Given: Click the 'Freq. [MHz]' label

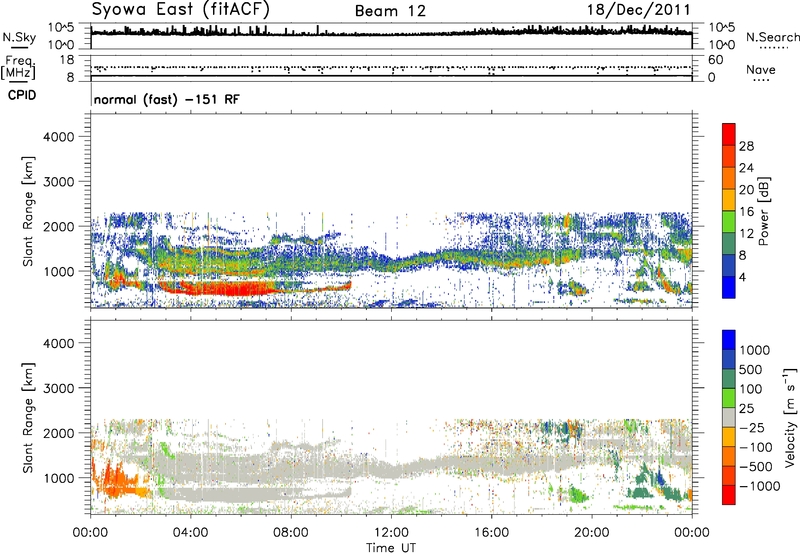Looking at the screenshot, I should coord(18,68).
